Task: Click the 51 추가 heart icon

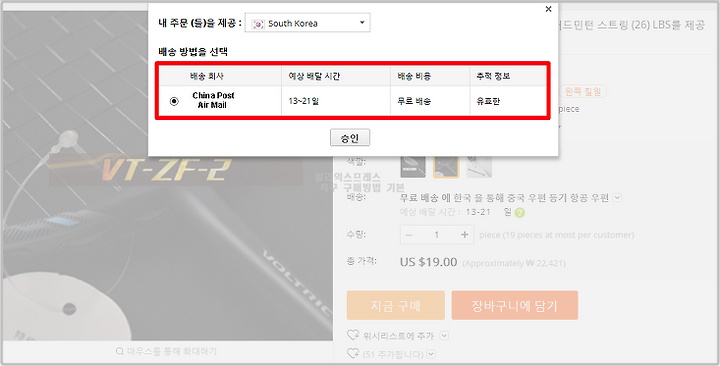Action: click(x=353, y=354)
